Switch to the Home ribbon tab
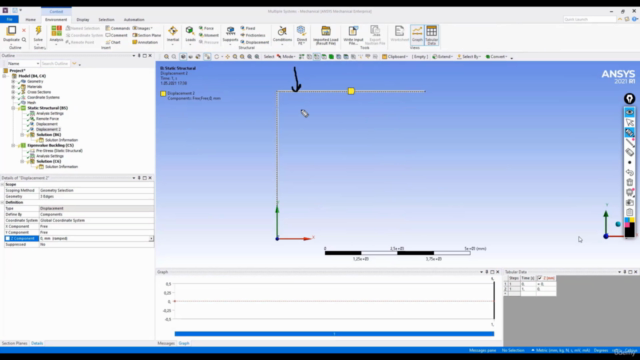 point(31,20)
